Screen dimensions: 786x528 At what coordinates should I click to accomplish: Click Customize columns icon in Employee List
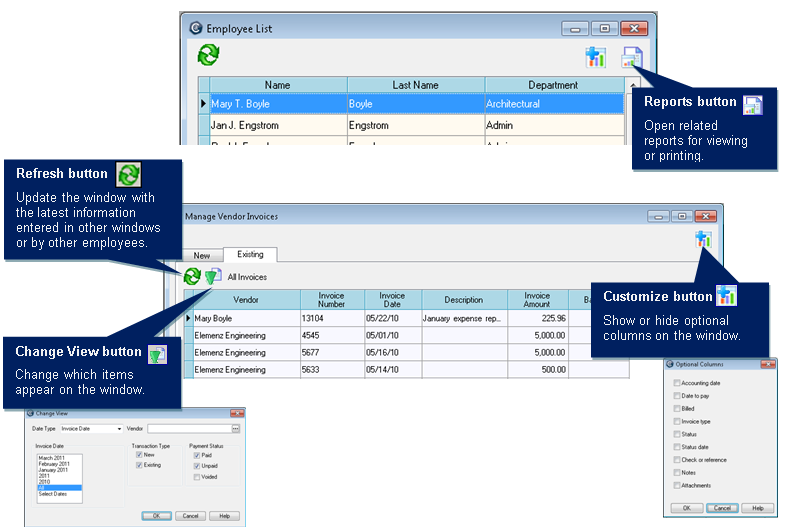pos(596,57)
